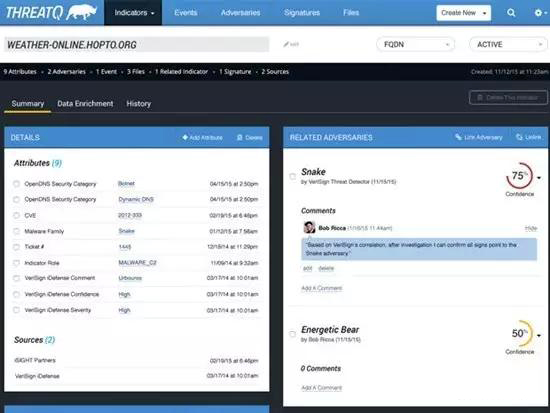Open the Snake adversary title
This screenshot has height=413, width=550.
(313, 172)
